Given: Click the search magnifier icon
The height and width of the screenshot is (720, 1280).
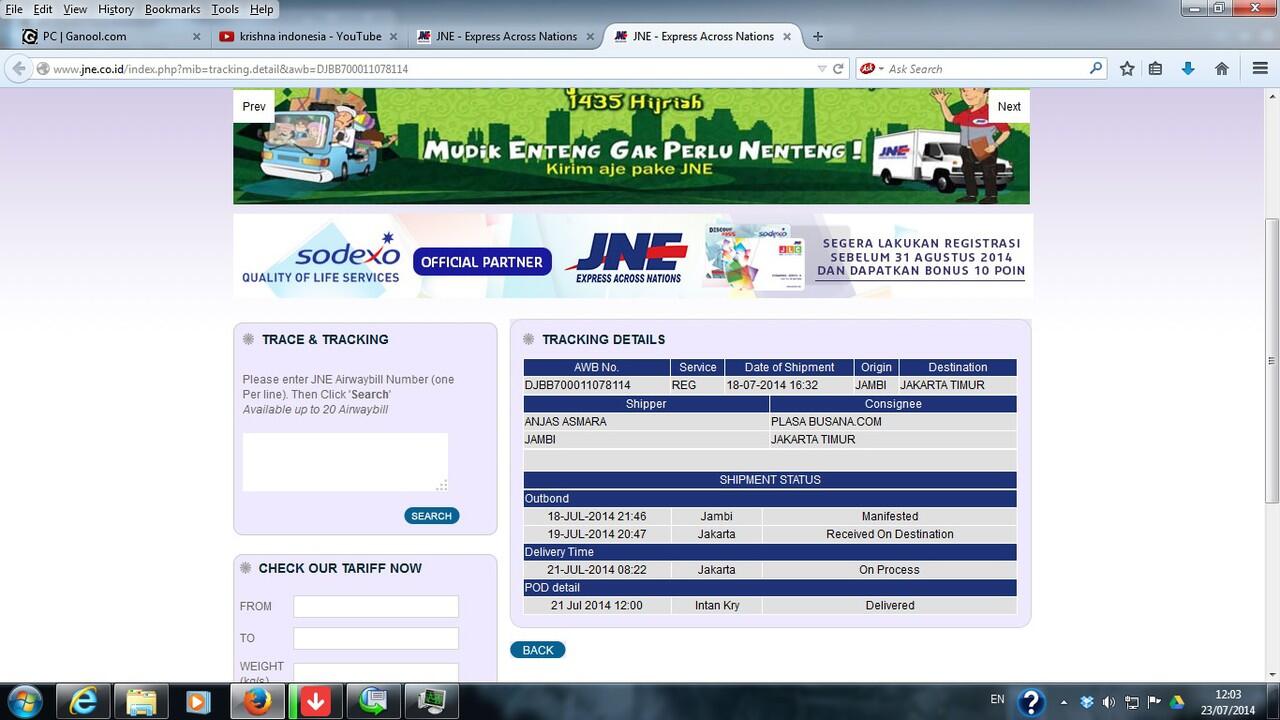Looking at the screenshot, I should pos(1096,69).
